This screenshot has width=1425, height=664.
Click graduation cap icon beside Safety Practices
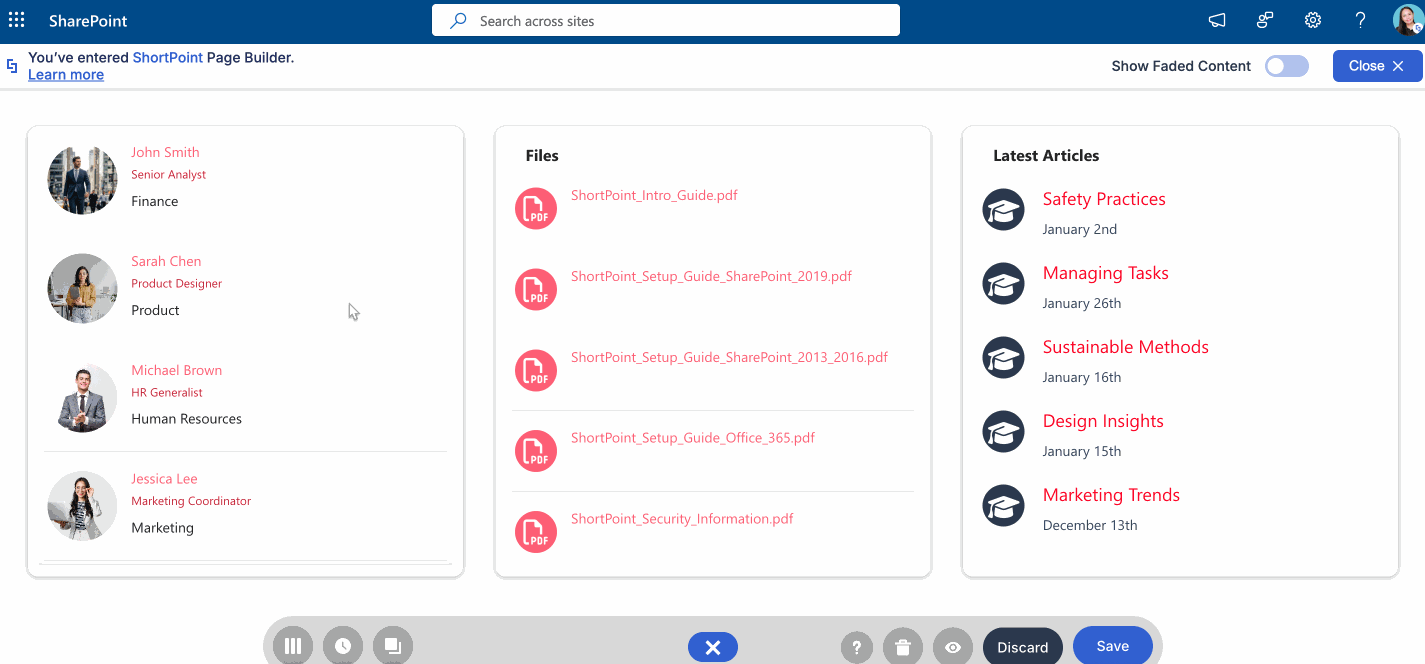pos(1003,210)
